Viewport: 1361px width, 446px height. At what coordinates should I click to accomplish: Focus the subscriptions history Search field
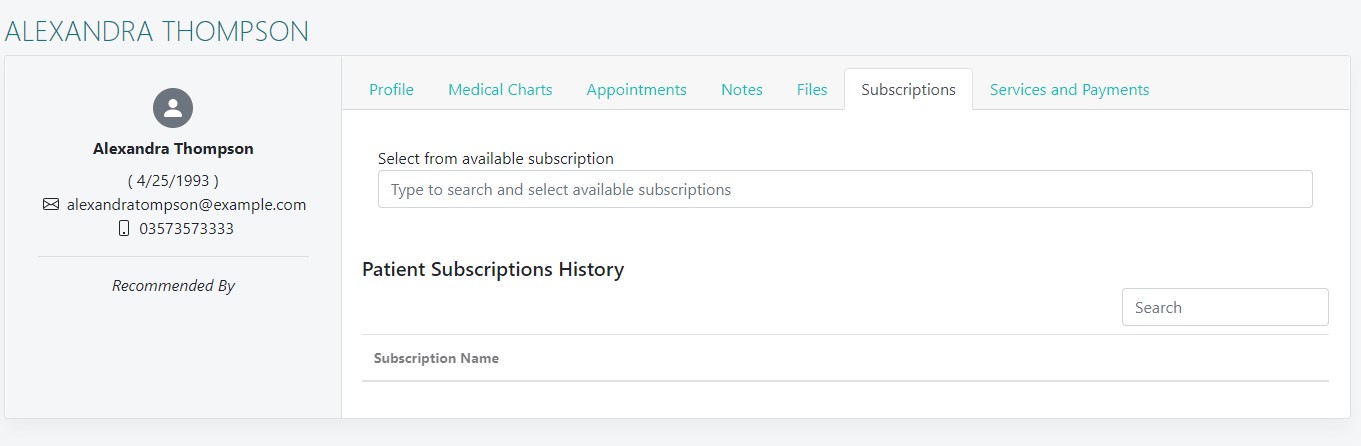click(1224, 308)
